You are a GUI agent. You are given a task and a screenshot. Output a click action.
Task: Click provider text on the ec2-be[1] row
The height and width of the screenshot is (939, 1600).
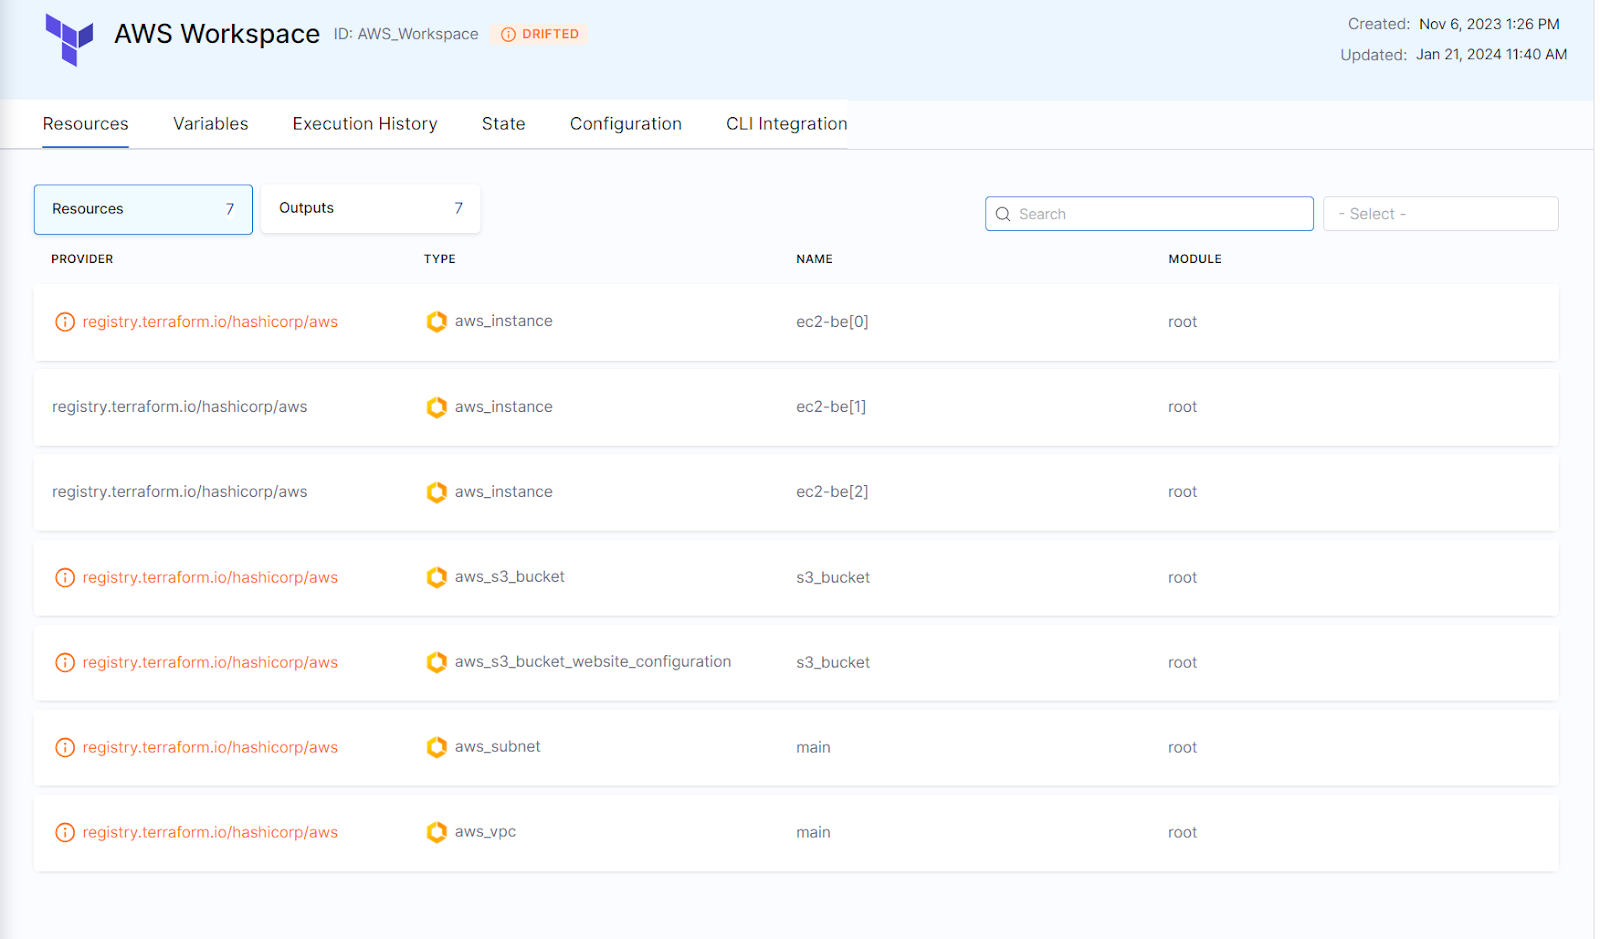coord(180,407)
